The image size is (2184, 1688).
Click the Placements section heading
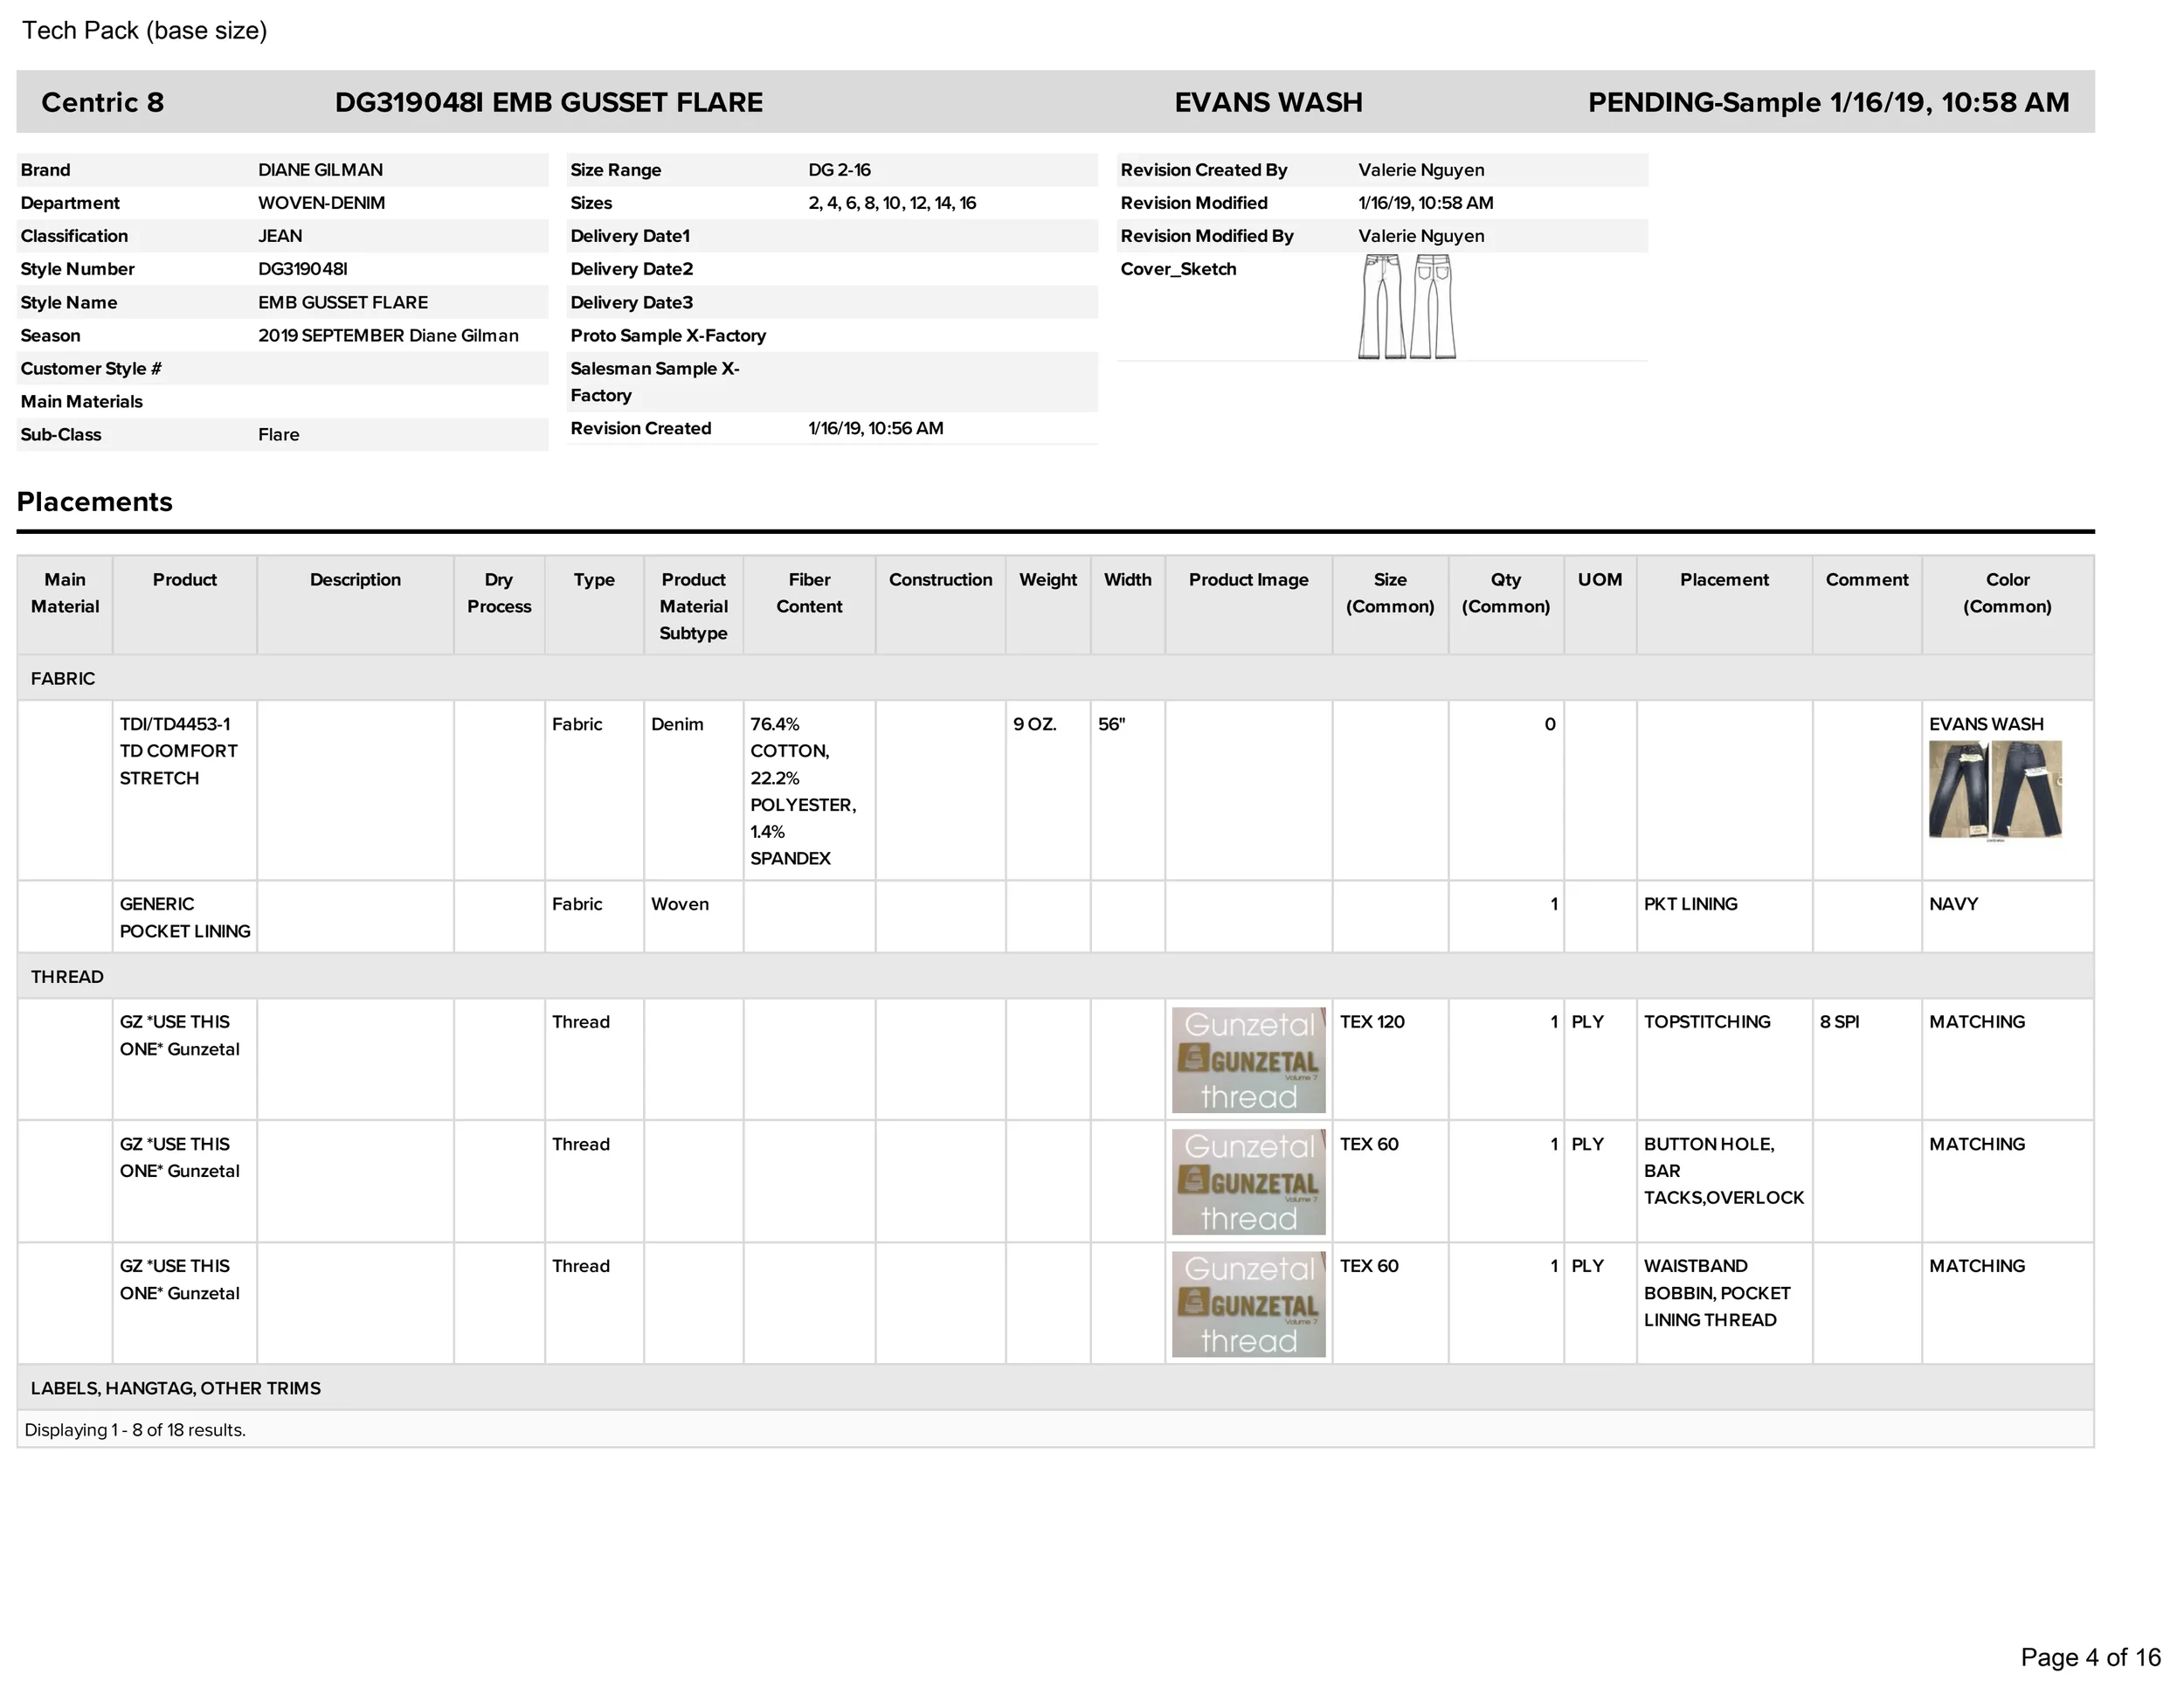click(95, 502)
